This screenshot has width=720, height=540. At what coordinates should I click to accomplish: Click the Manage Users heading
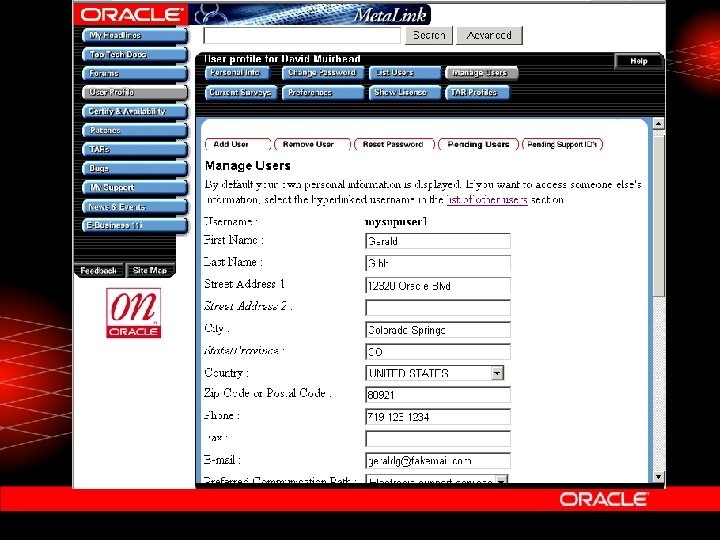(248, 166)
